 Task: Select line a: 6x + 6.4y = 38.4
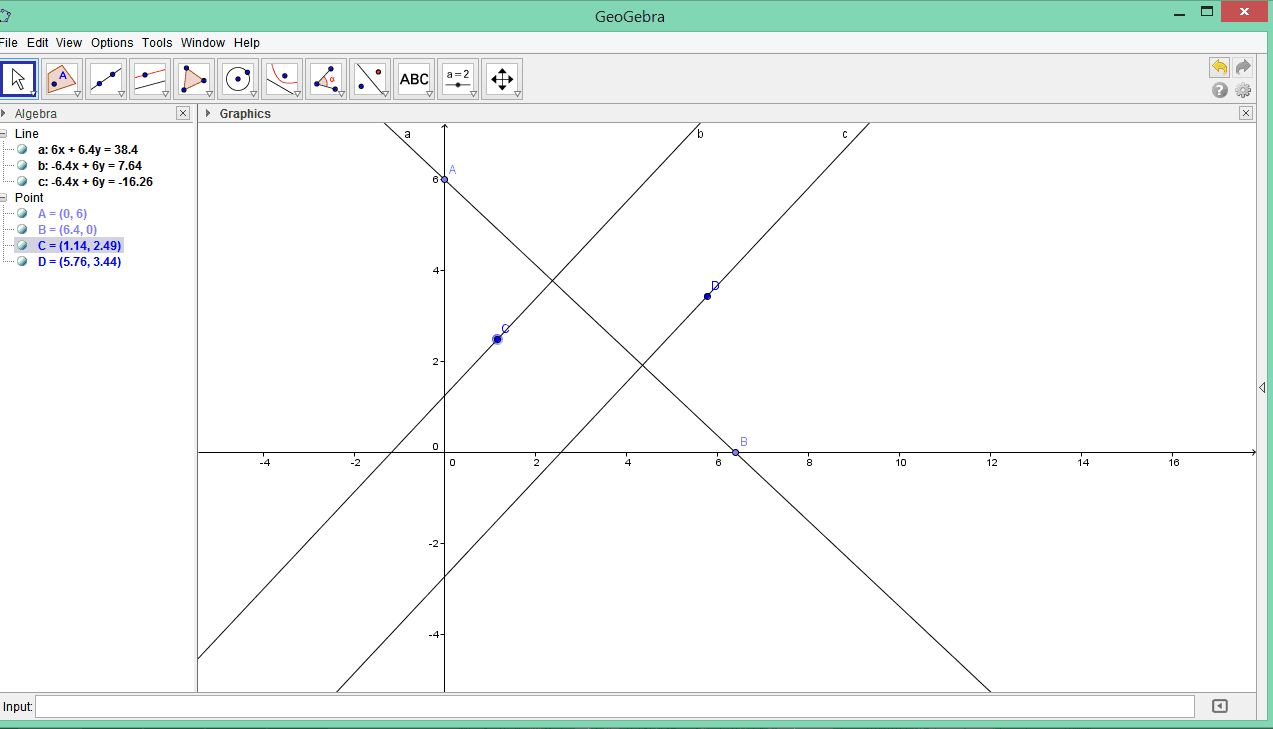tap(88, 149)
